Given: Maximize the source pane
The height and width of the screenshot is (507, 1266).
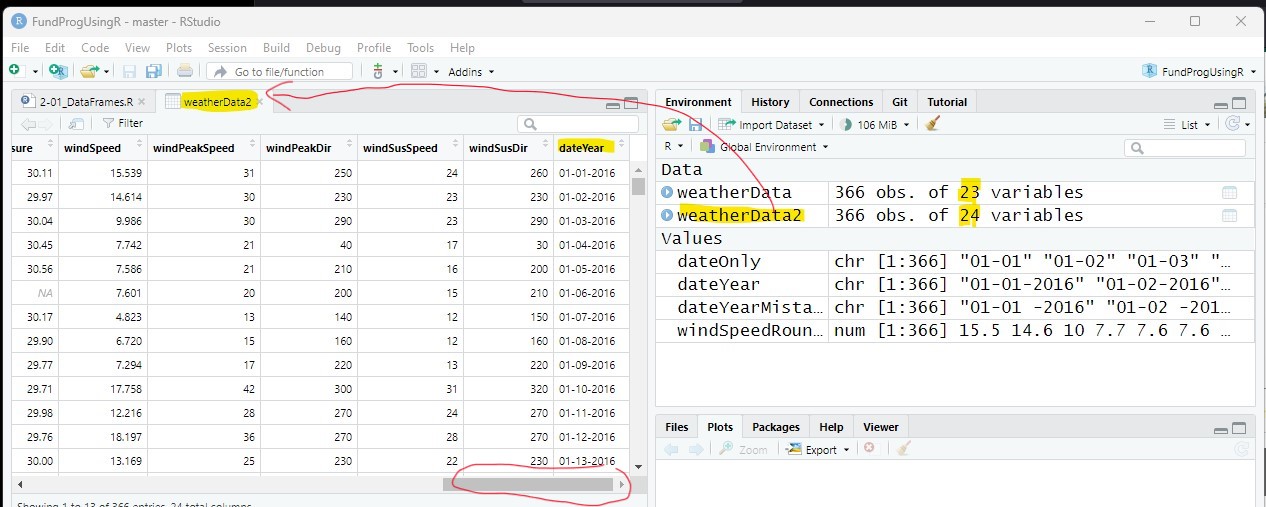Looking at the screenshot, I should (x=631, y=102).
